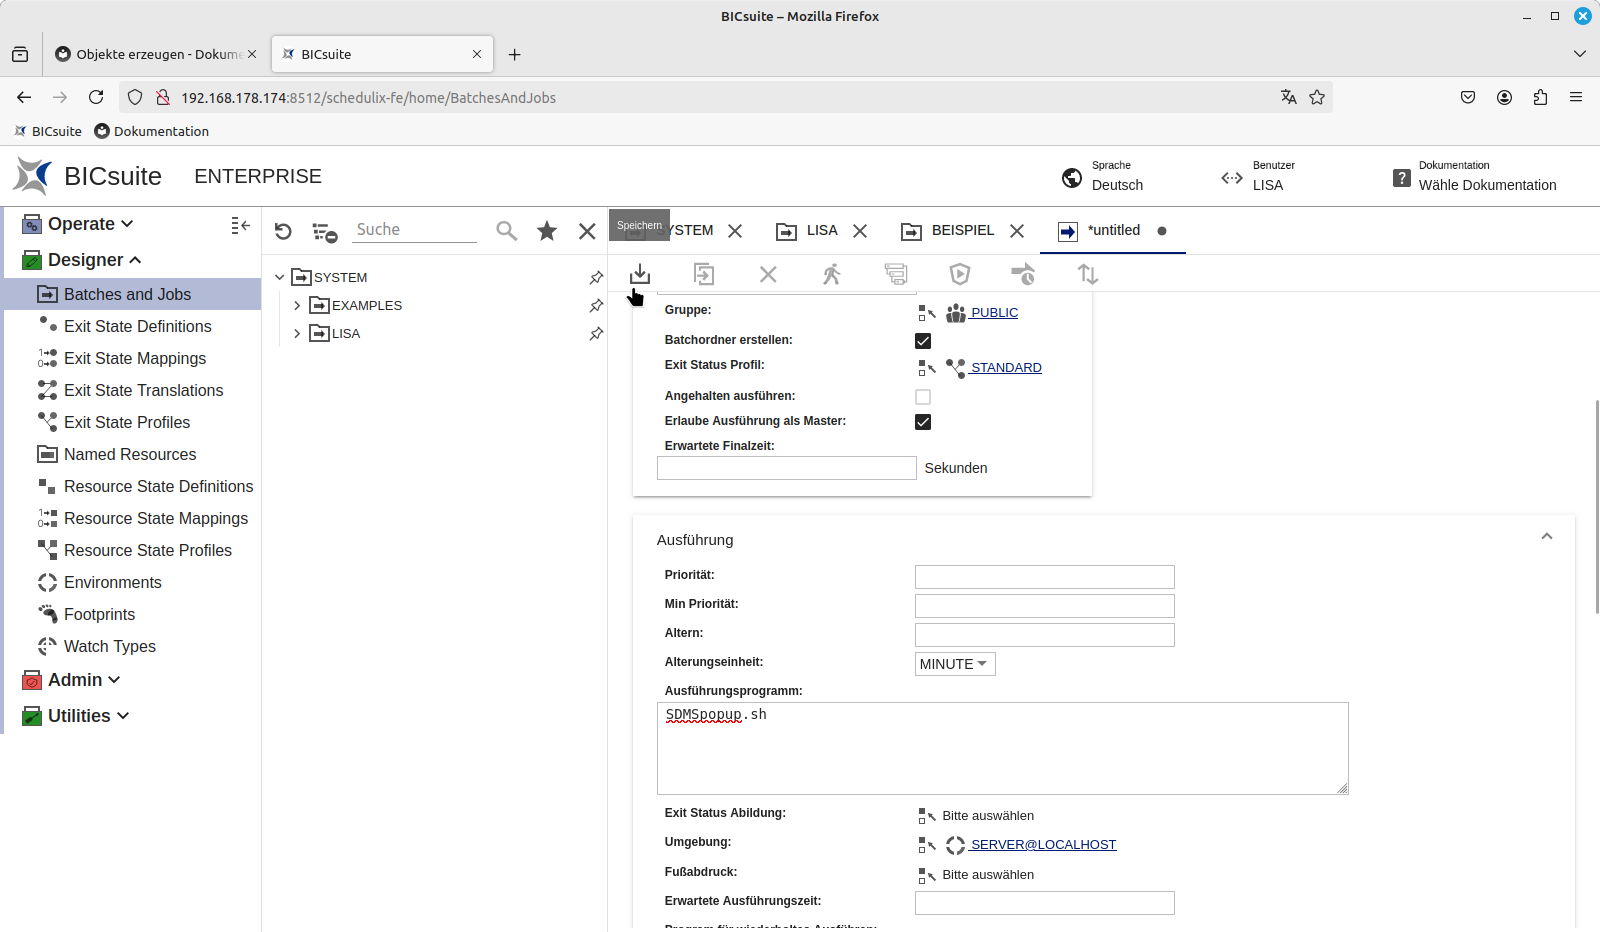Click the running person toolbar icon

click(x=831, y=274)
